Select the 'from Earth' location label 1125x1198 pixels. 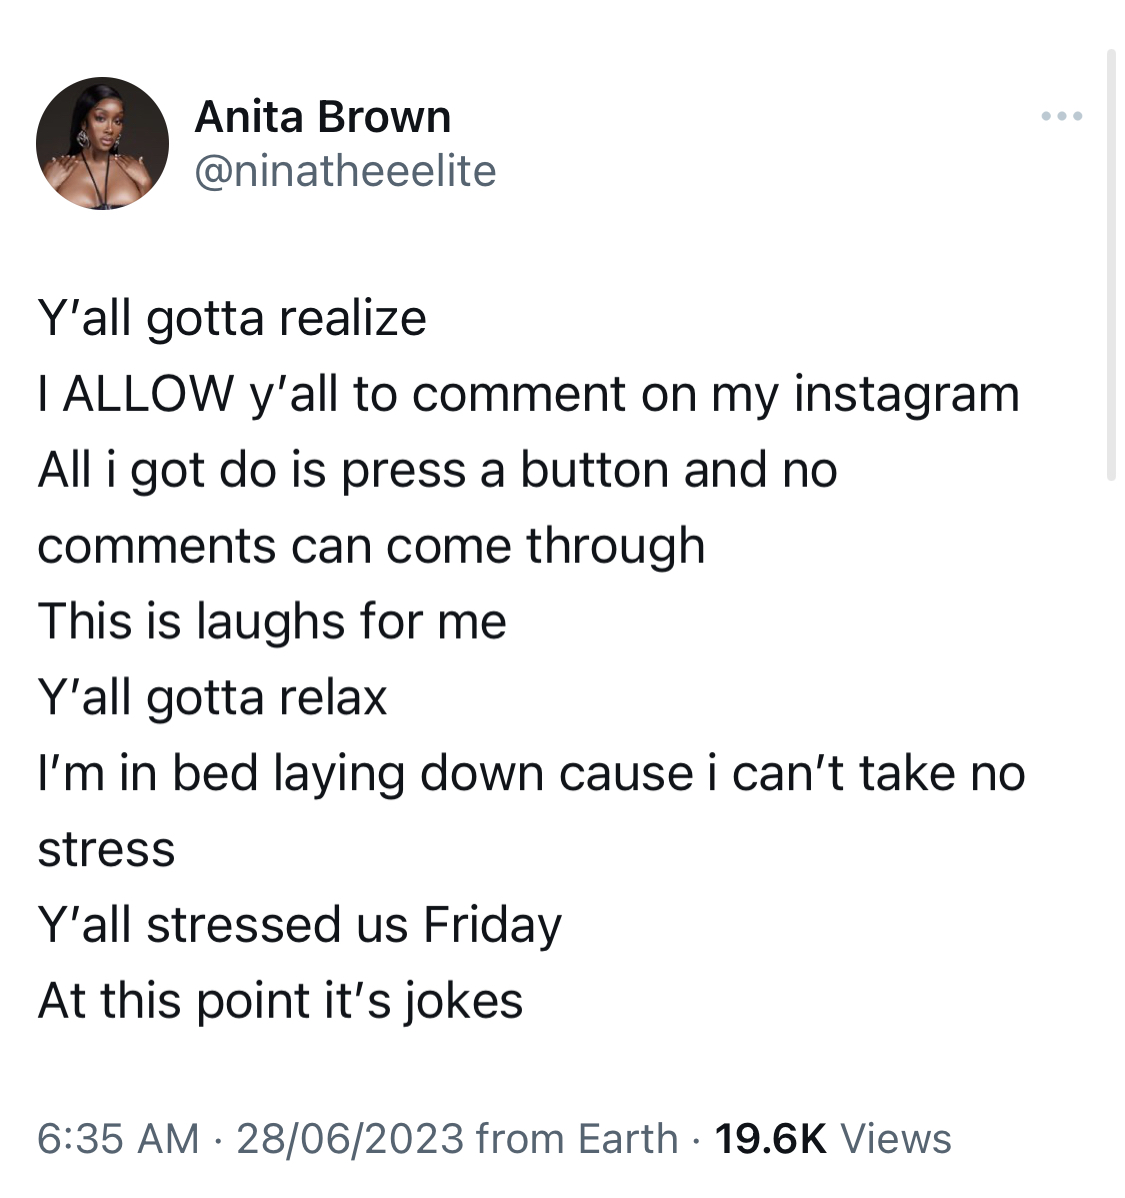point(577,1138)
